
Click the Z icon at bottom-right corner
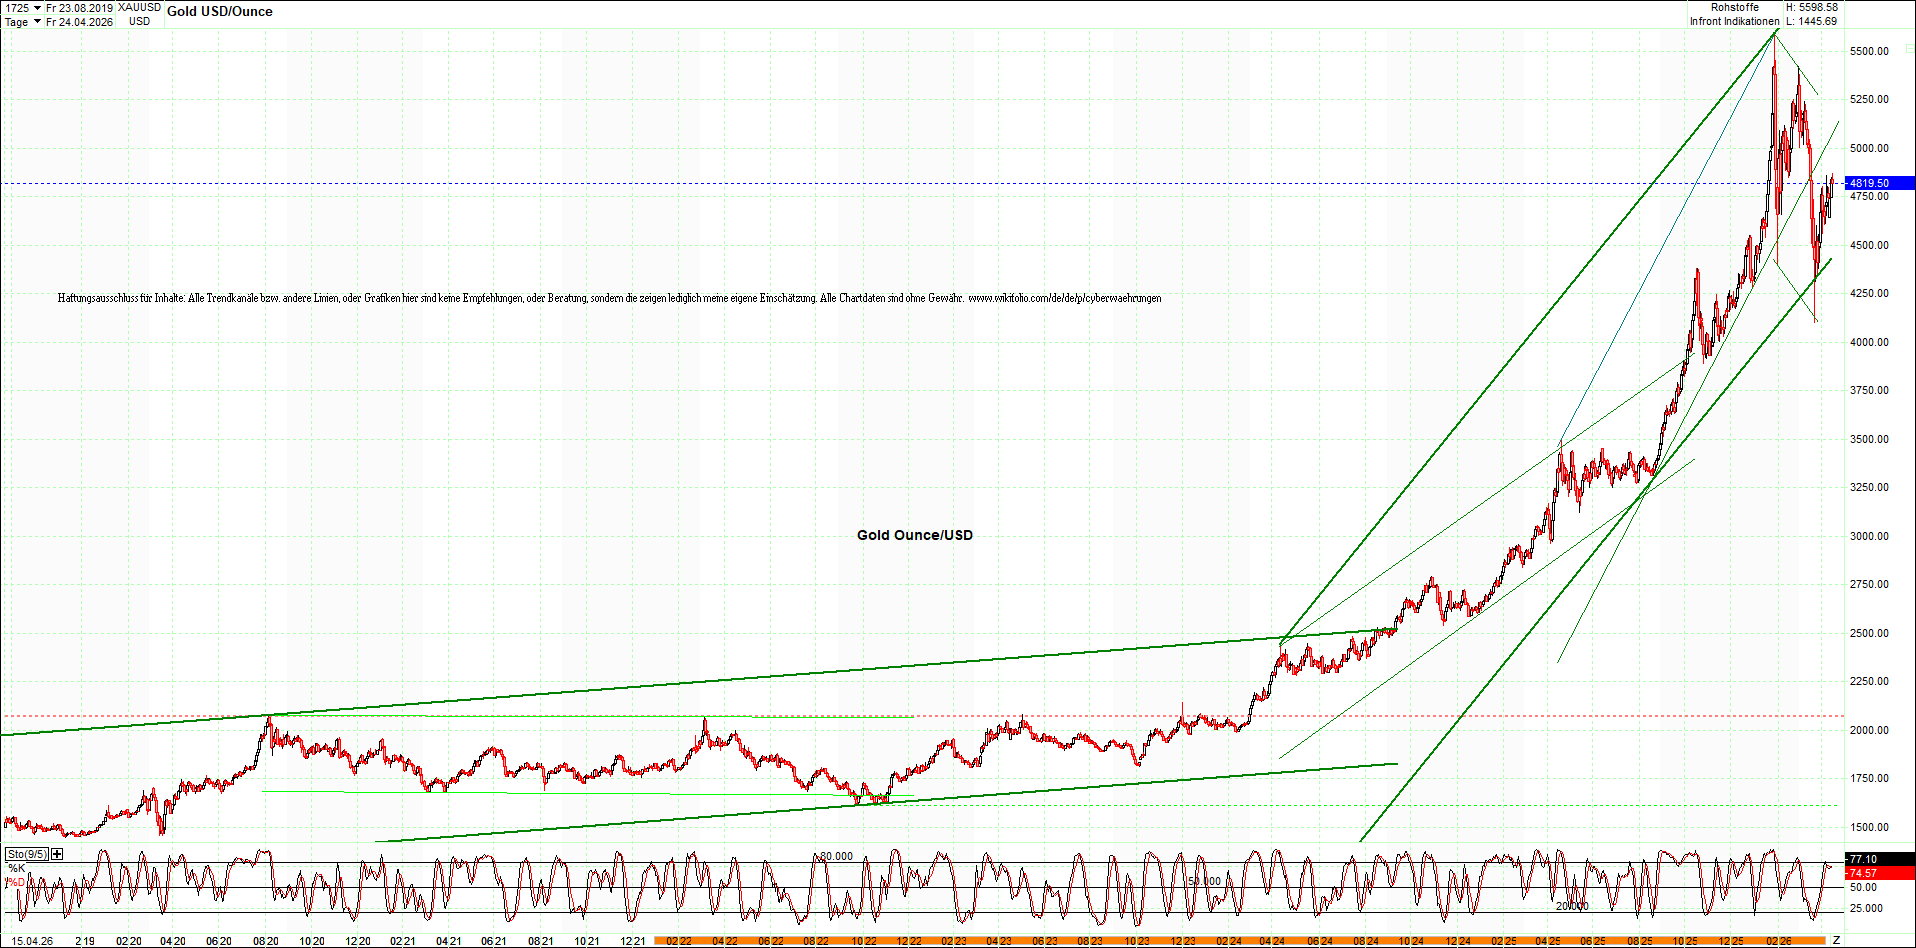[x=1836, y=940]
